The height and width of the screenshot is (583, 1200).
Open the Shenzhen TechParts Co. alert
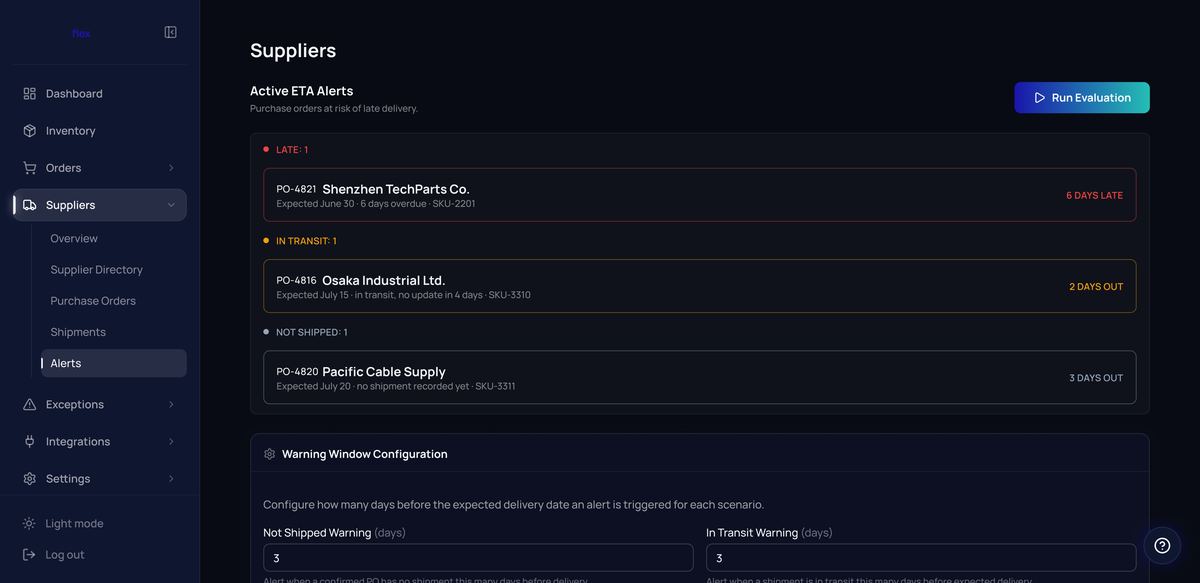(700, 195)
